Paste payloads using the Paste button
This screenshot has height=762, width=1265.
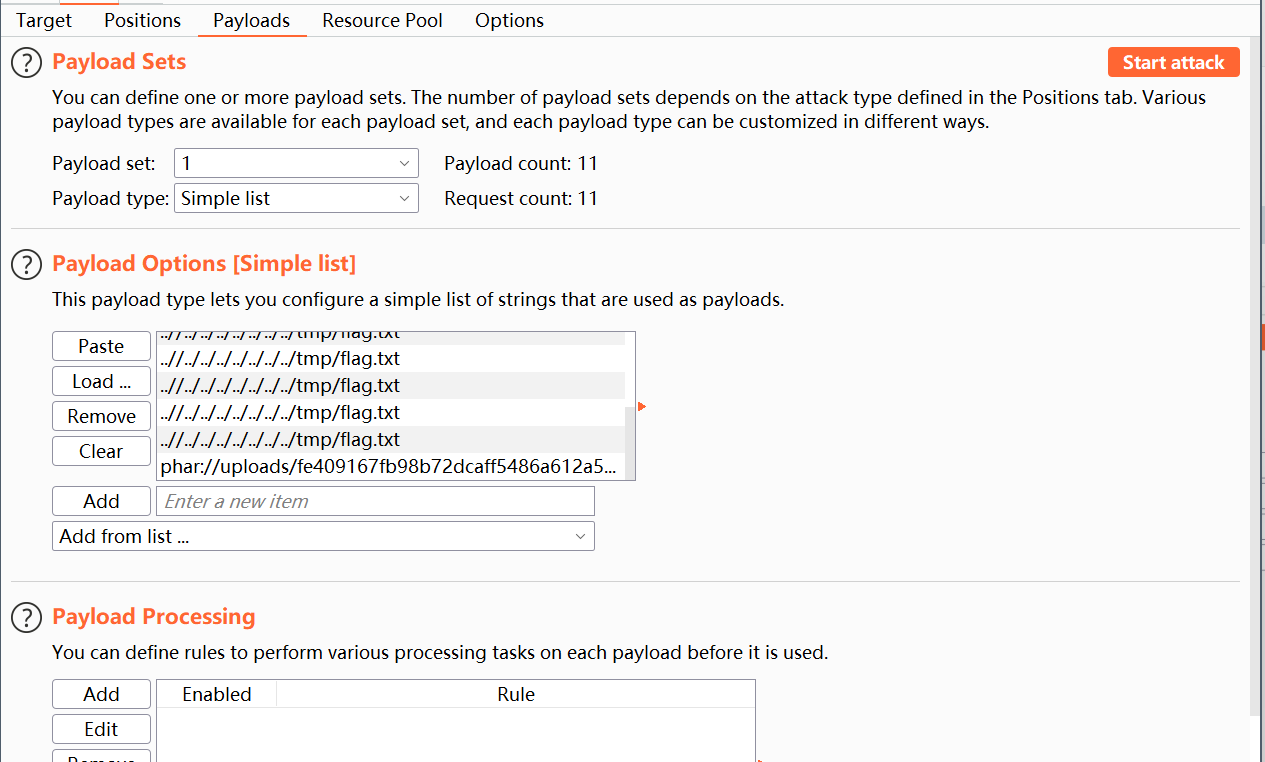pyautogui.click(x=101, y=346)
